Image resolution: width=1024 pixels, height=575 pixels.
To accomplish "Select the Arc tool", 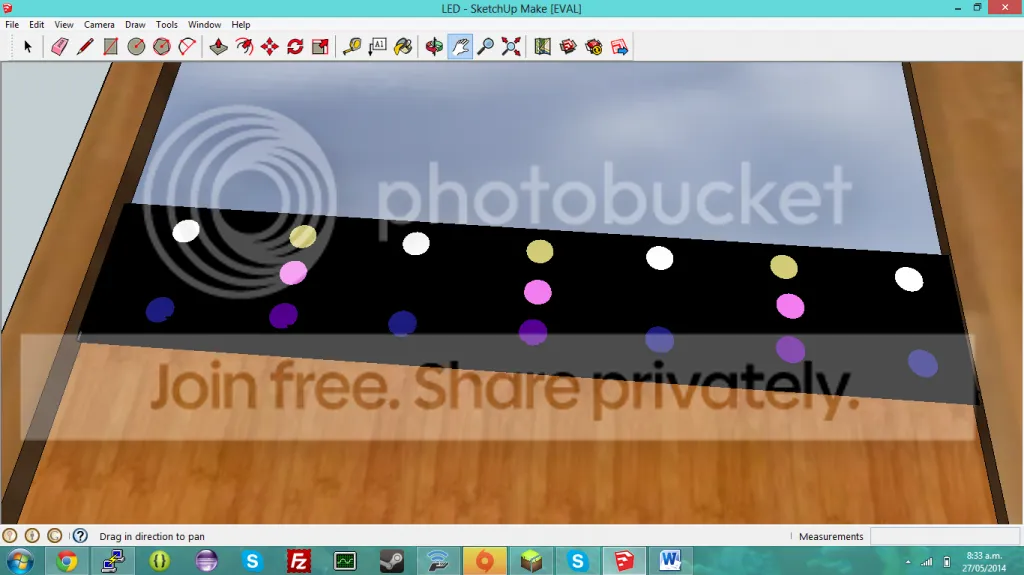I will point(187,46).
